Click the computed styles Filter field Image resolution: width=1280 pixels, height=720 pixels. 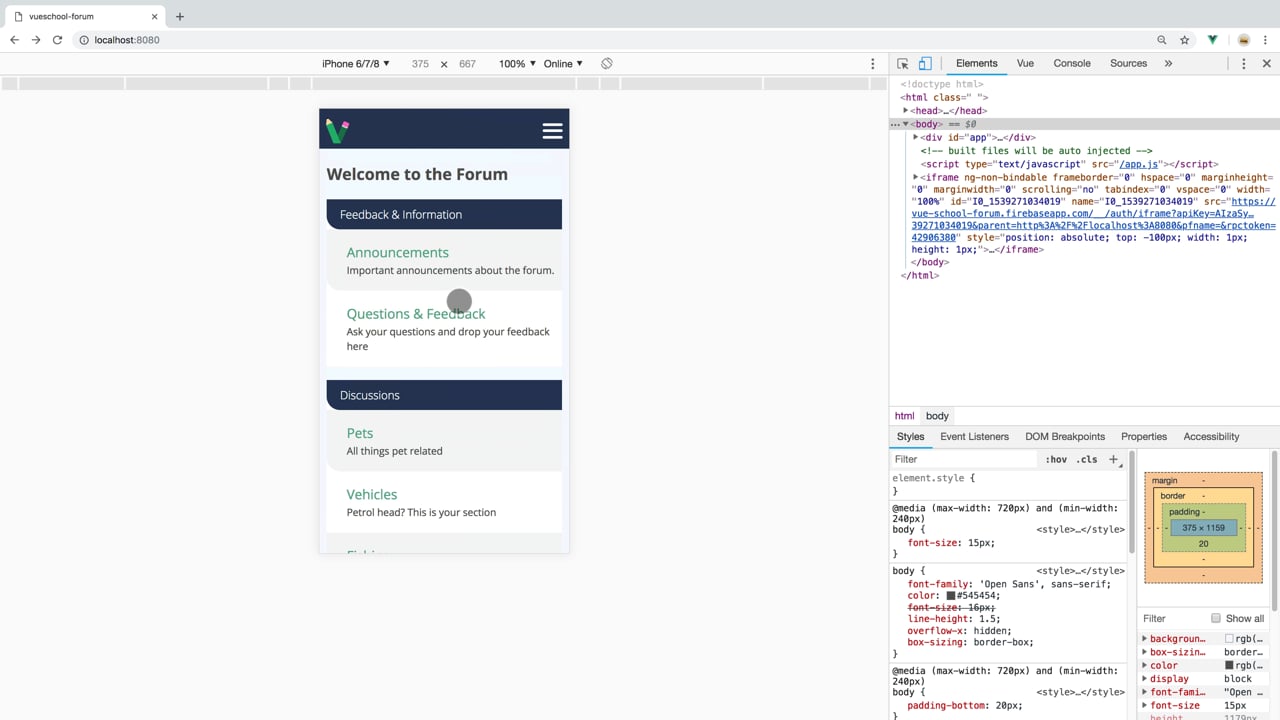[x=1172, y=618]
